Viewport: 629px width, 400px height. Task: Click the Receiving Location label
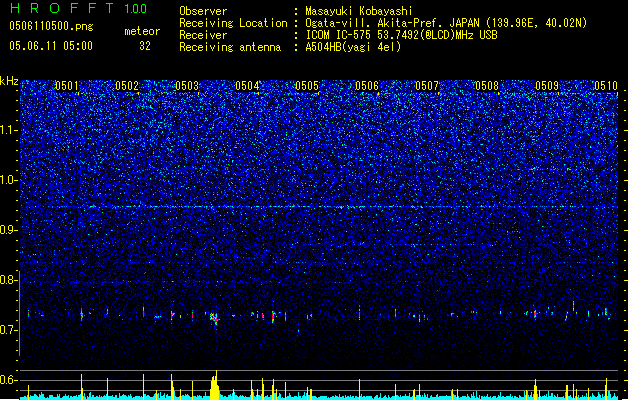[233, 23]
